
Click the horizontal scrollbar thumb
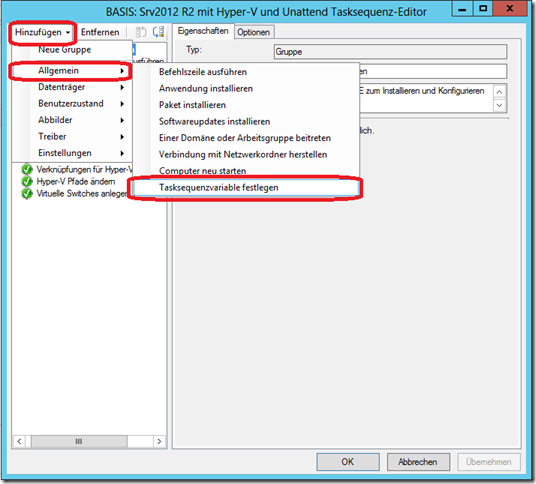pyautogui.click(x=79, y=441)
